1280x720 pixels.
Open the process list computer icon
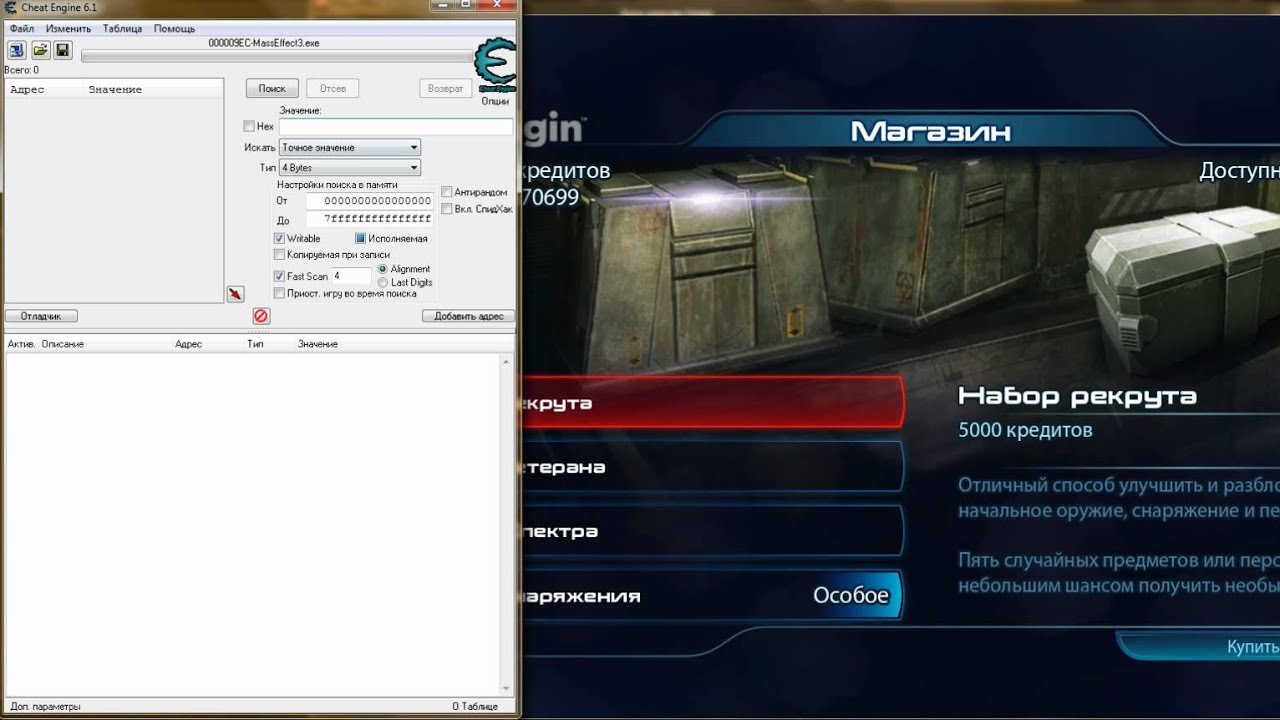(17, 50)
